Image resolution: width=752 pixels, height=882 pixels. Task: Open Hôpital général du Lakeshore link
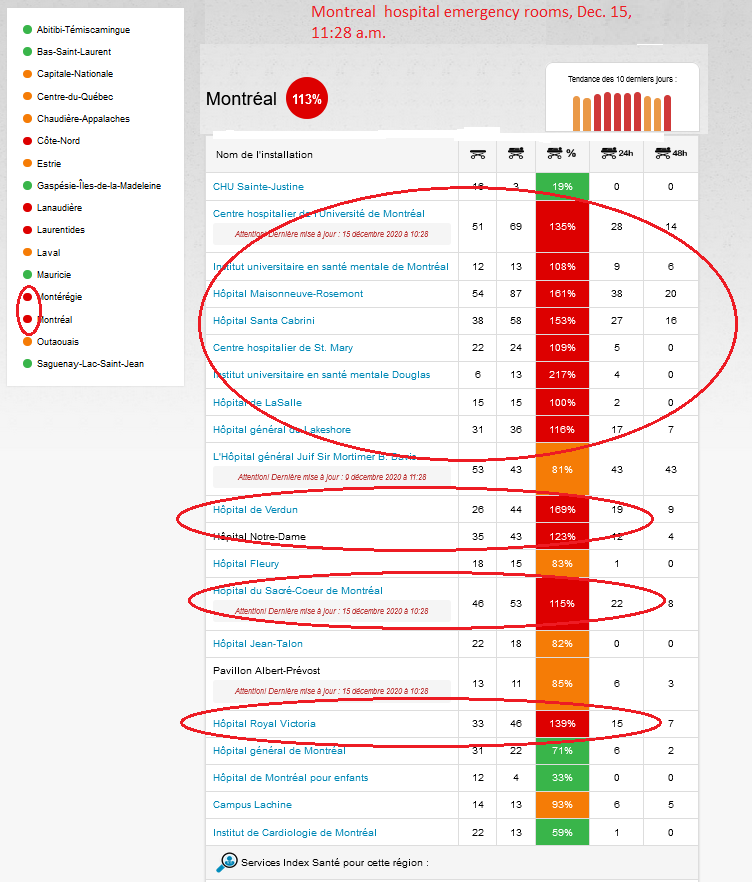click(x=282, y=429)
